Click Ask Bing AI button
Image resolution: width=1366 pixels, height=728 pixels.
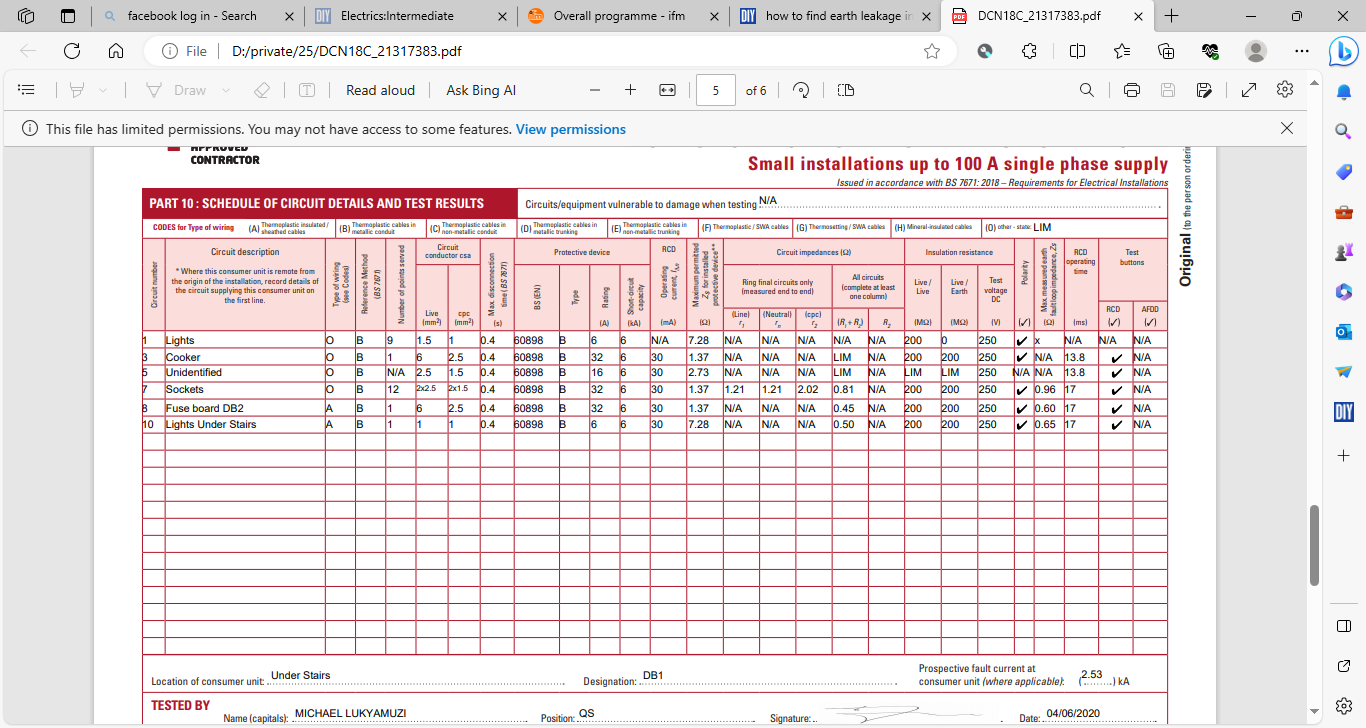pyautogui.click(x=481, y=90)
